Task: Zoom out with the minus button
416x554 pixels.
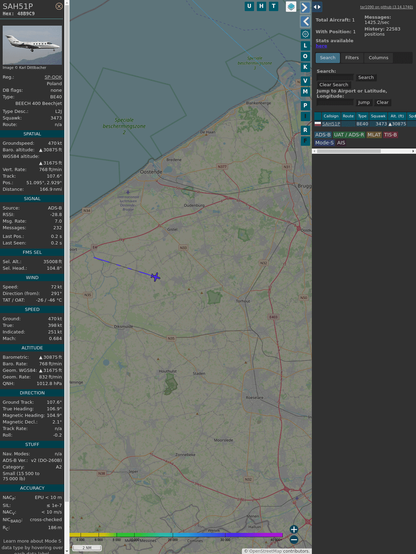Action: tap(294, 540)
